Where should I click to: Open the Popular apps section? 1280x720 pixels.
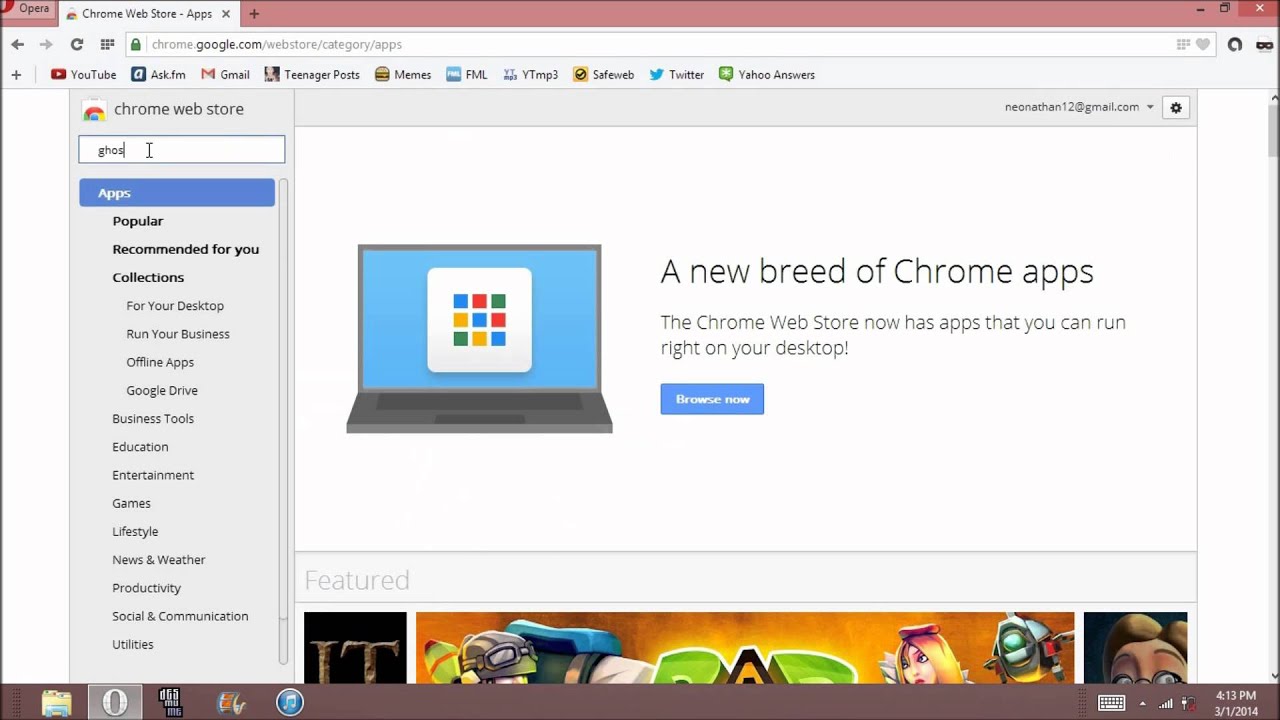138,221
